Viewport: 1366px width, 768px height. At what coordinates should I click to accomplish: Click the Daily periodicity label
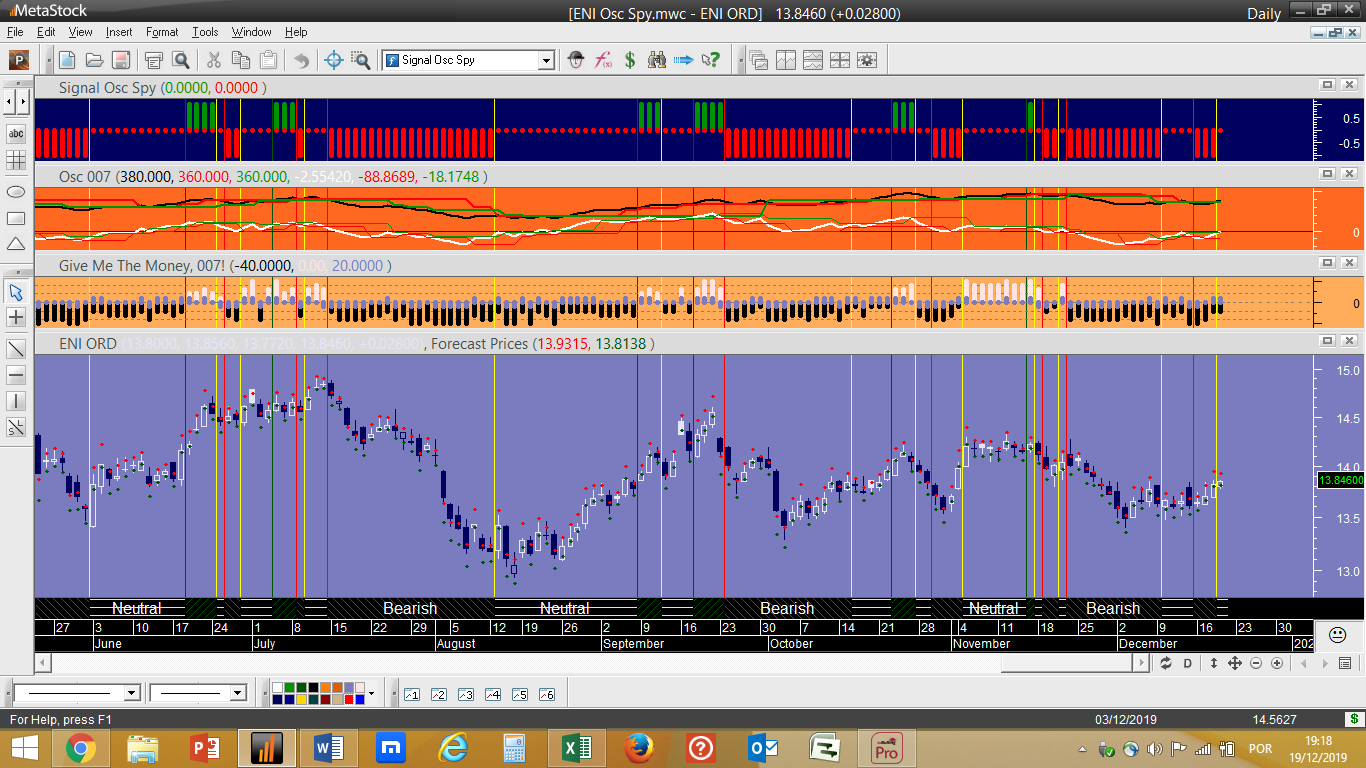[x=1264, y=13]
